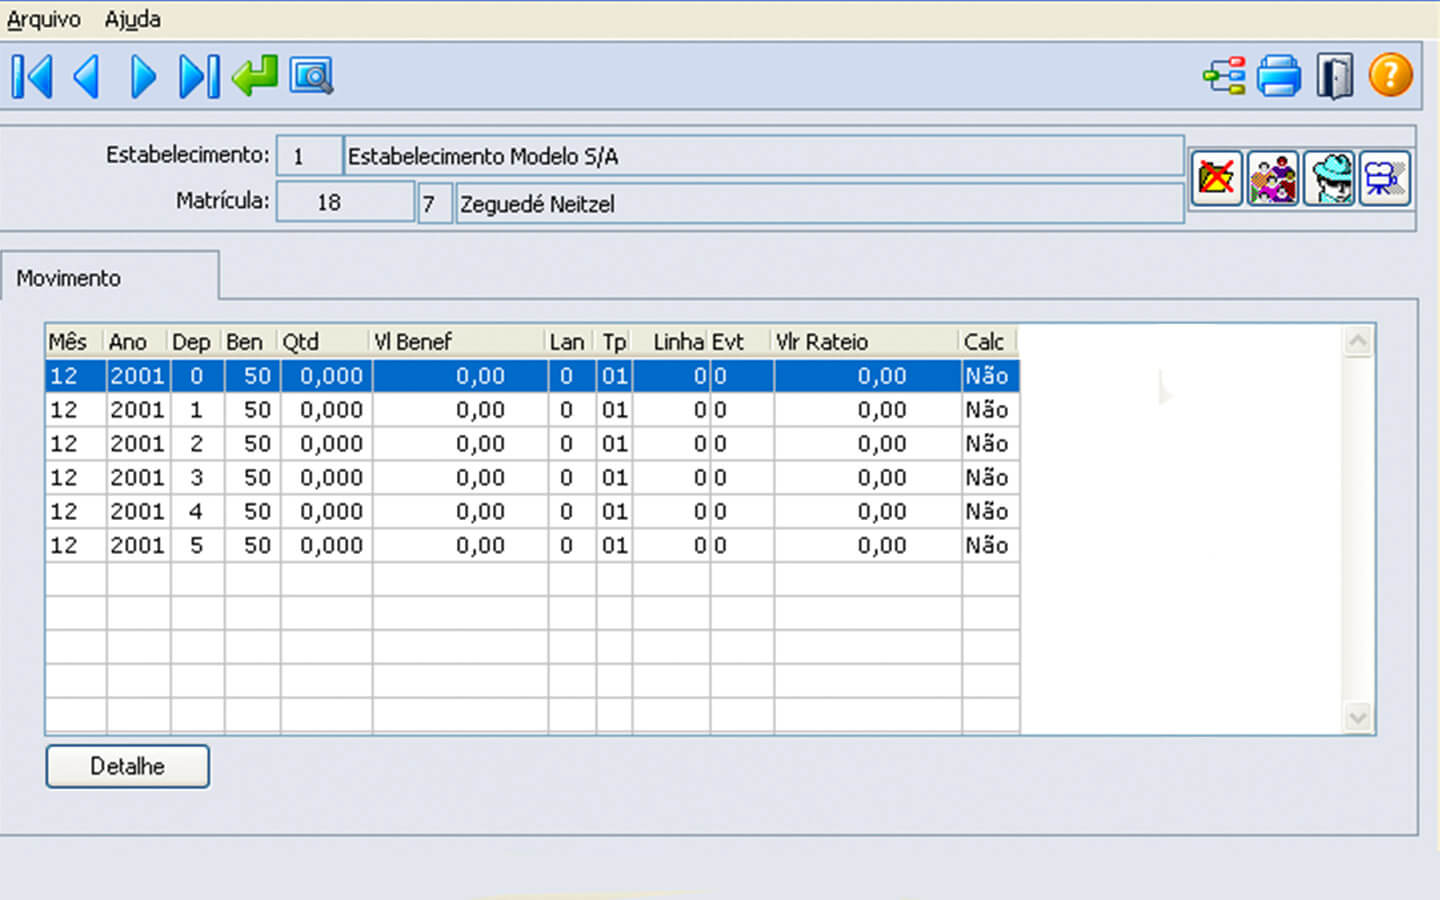Click the video camera icon button

(1385, 179)
